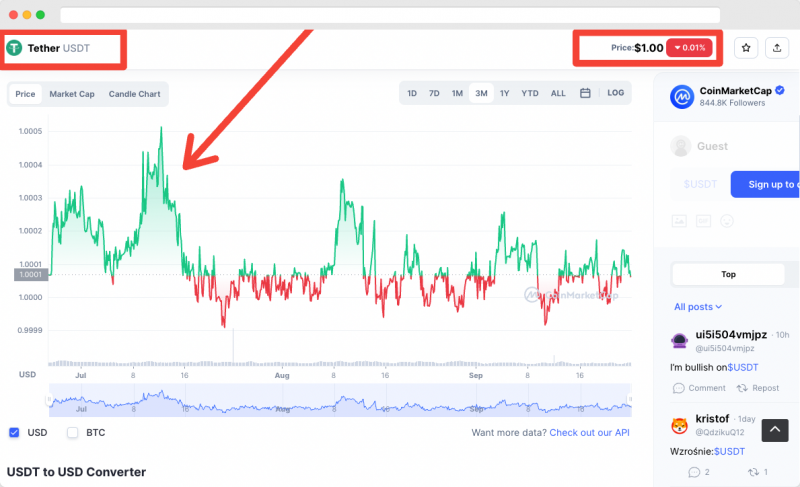Open the Check out our API link
This screenshot has height=487, width=800.
pyautogui.click(x=589, y=432)
